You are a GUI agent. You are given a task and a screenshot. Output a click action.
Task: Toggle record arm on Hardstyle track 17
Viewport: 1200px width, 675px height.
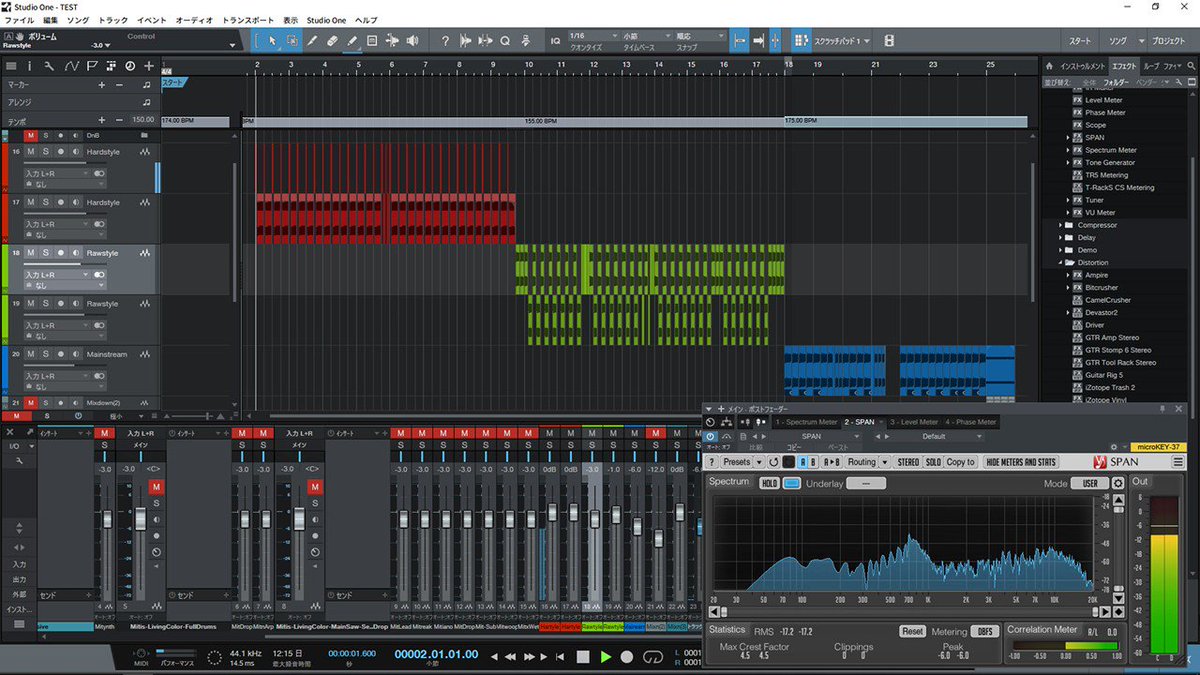point(60,202)
